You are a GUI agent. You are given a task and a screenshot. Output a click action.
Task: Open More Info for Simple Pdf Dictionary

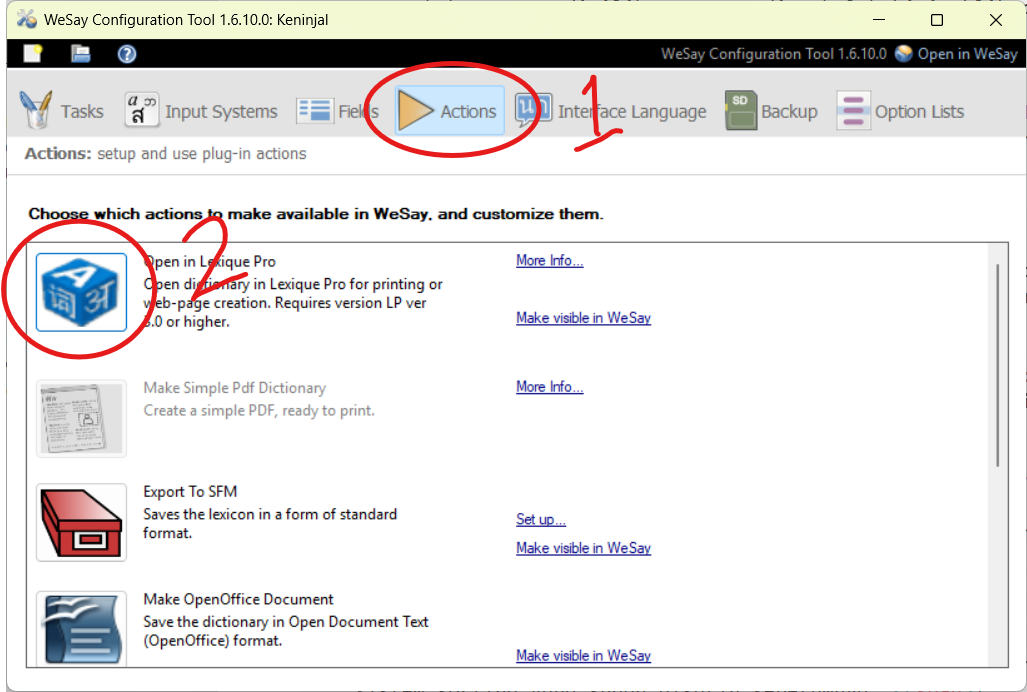549,387
